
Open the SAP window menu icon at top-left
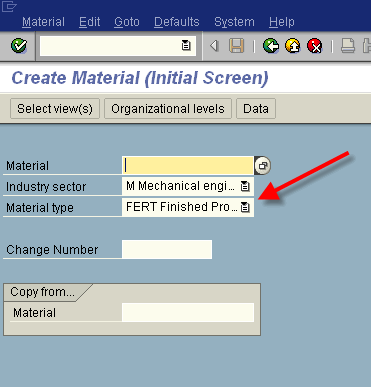pos(9,6)
